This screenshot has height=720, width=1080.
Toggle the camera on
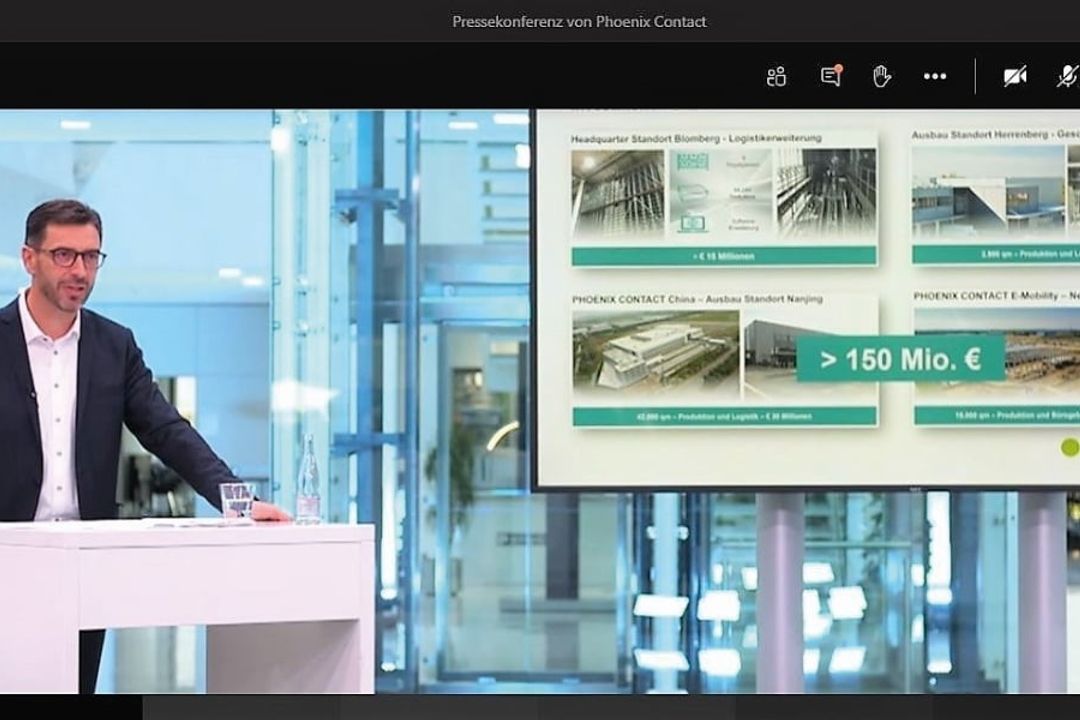pos(1015,76)
